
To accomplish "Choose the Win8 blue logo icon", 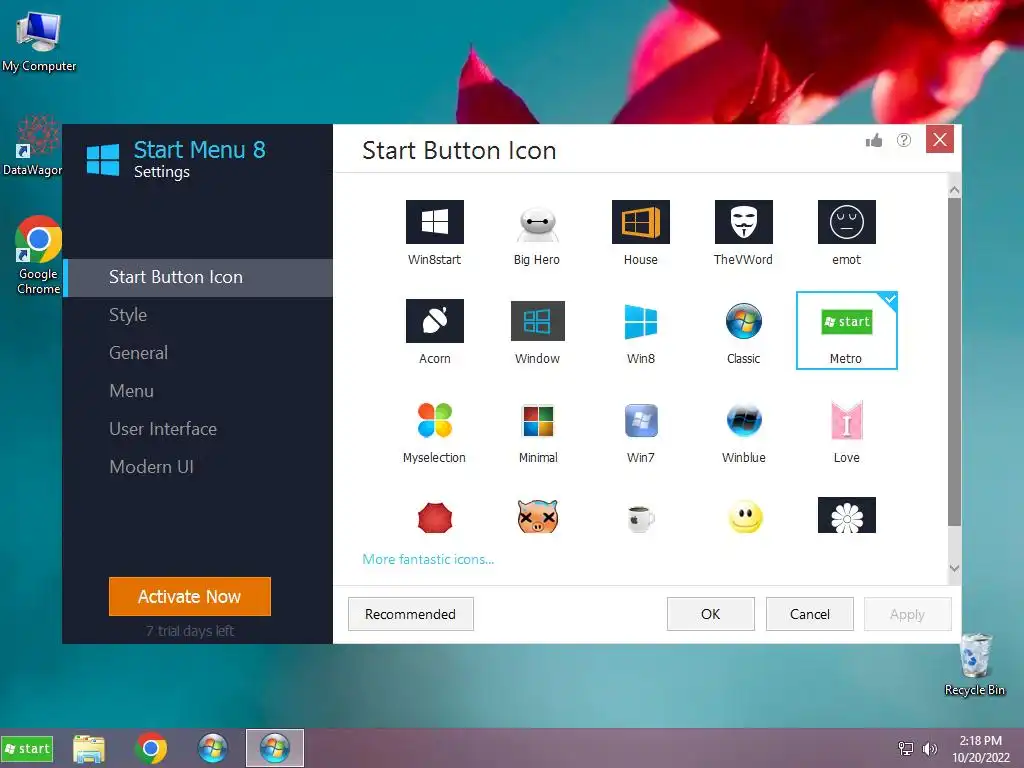I will tap(640, 332).
